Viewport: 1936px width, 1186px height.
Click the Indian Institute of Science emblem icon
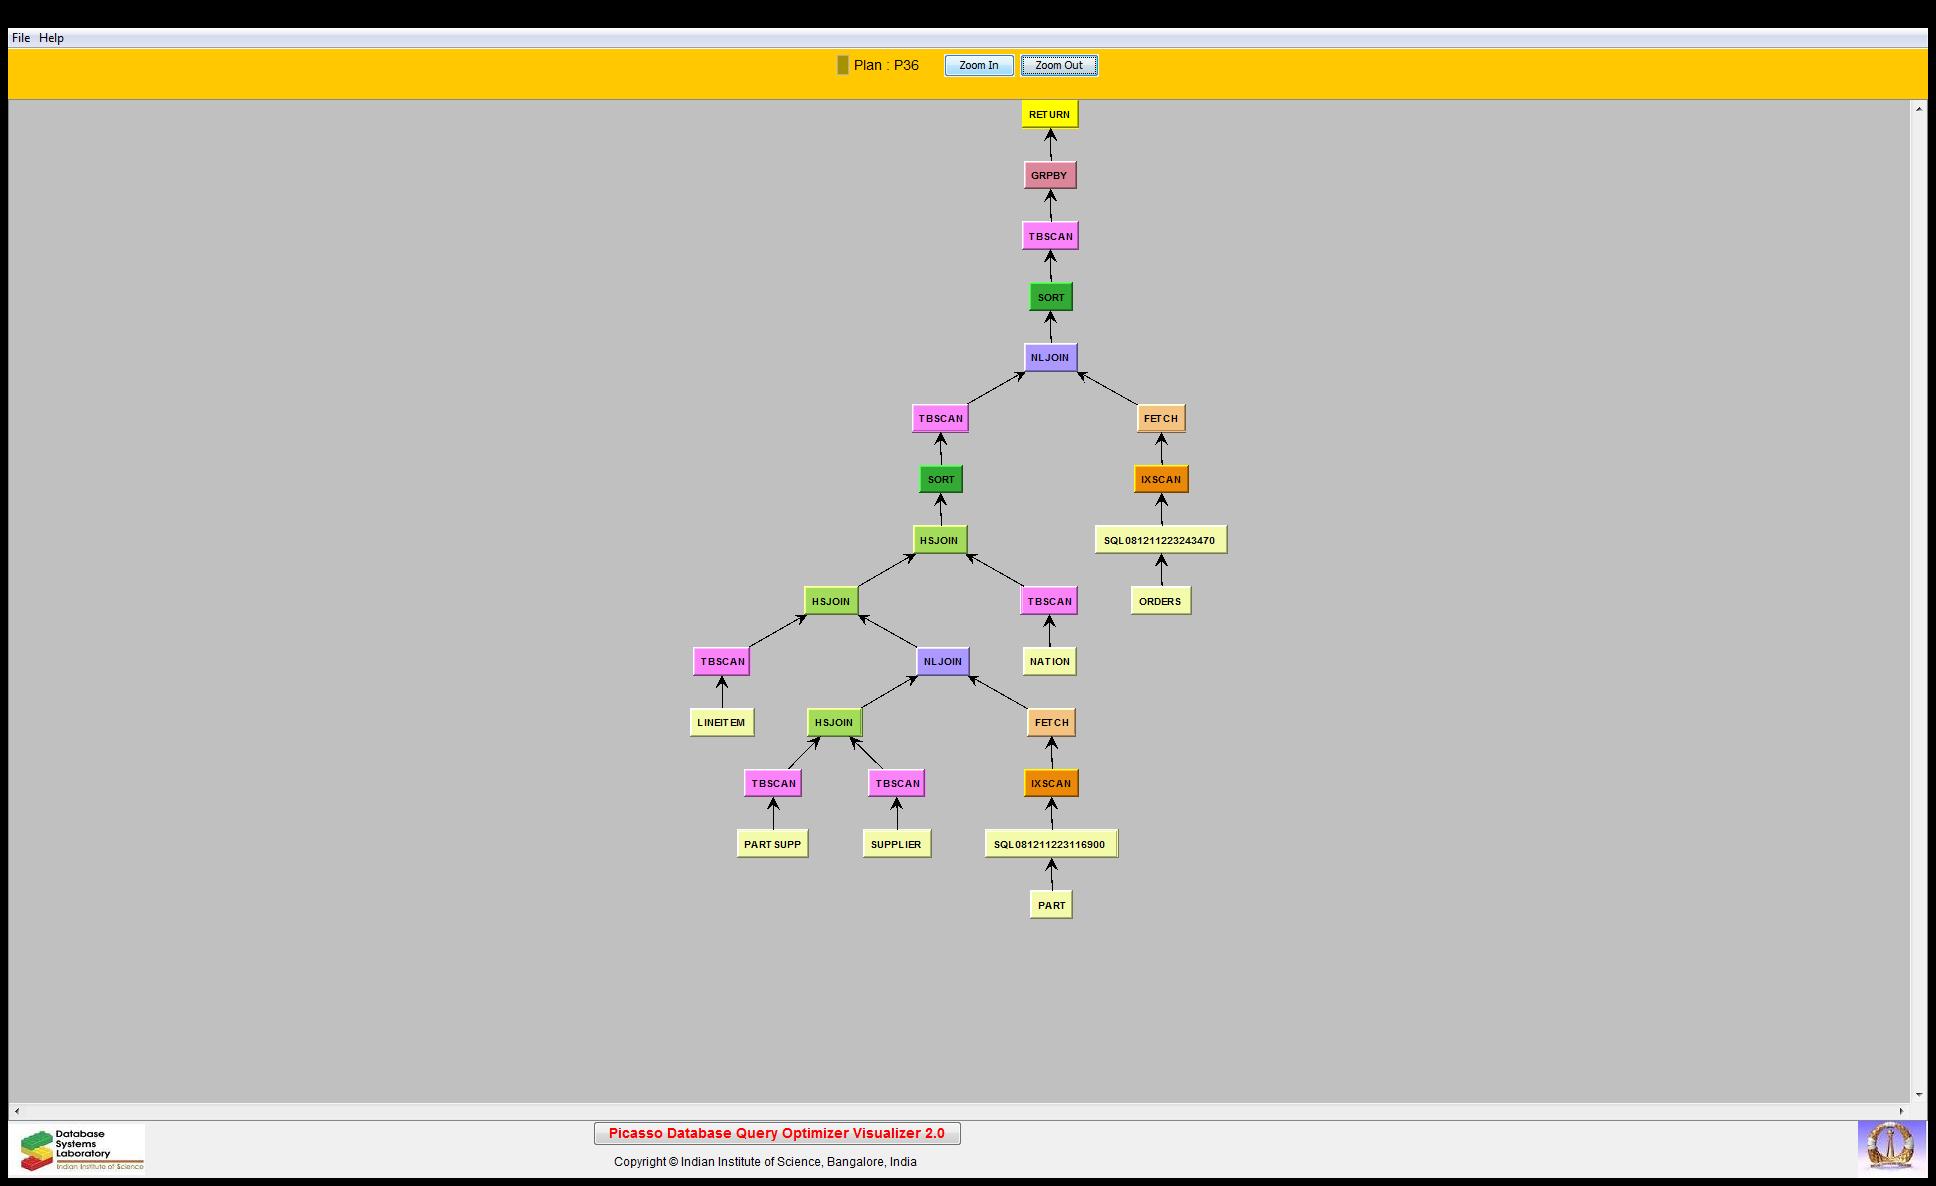(1890, 1146)
